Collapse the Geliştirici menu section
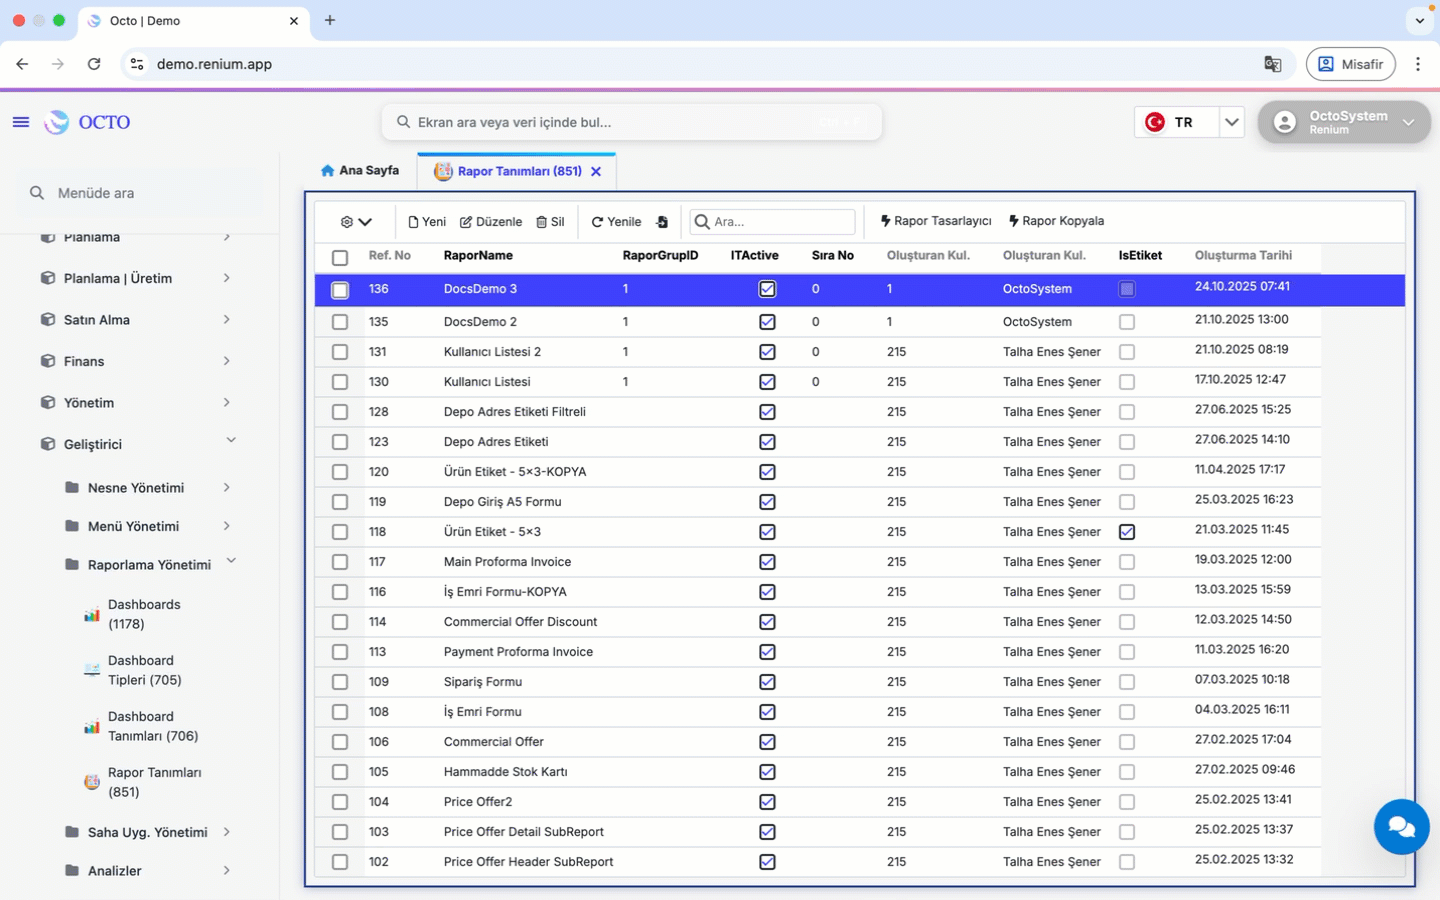 coord(231,441)
